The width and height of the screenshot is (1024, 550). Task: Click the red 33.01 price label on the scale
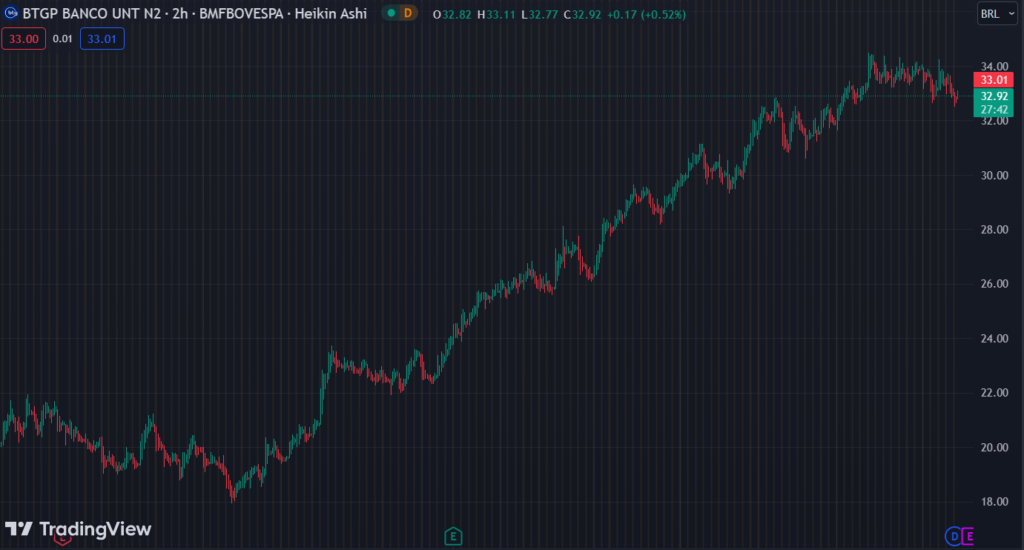tap(993, 80)
